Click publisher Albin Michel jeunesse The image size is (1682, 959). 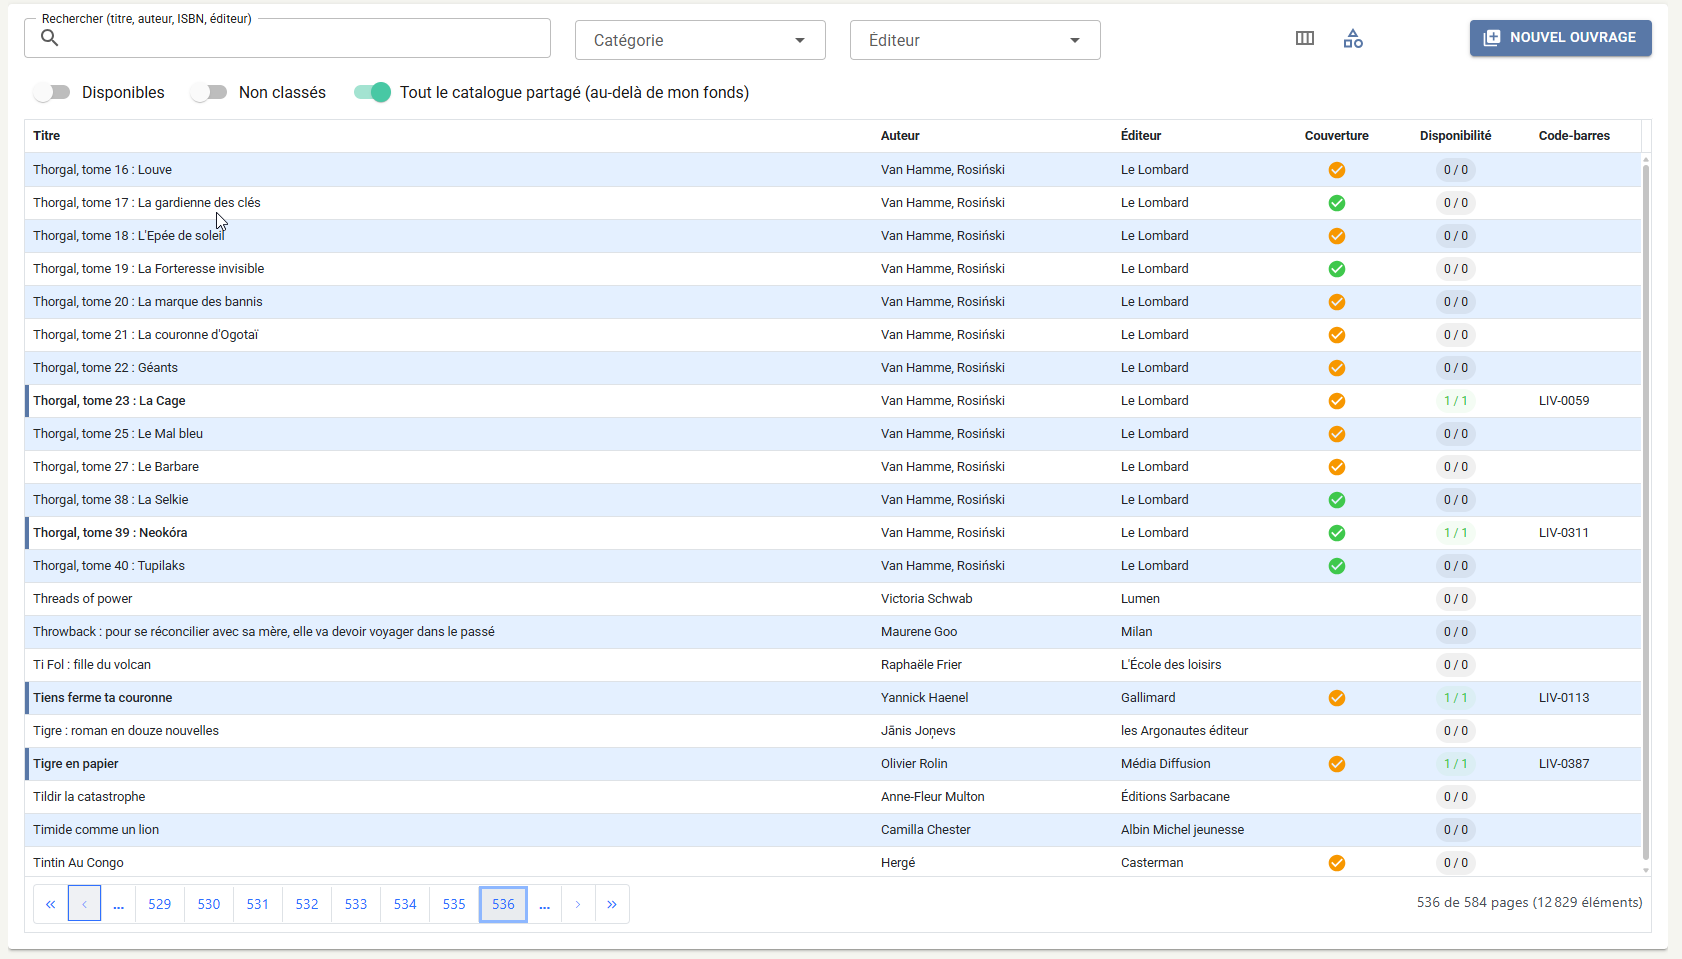pyautogui.click(x=1183, y=830)
